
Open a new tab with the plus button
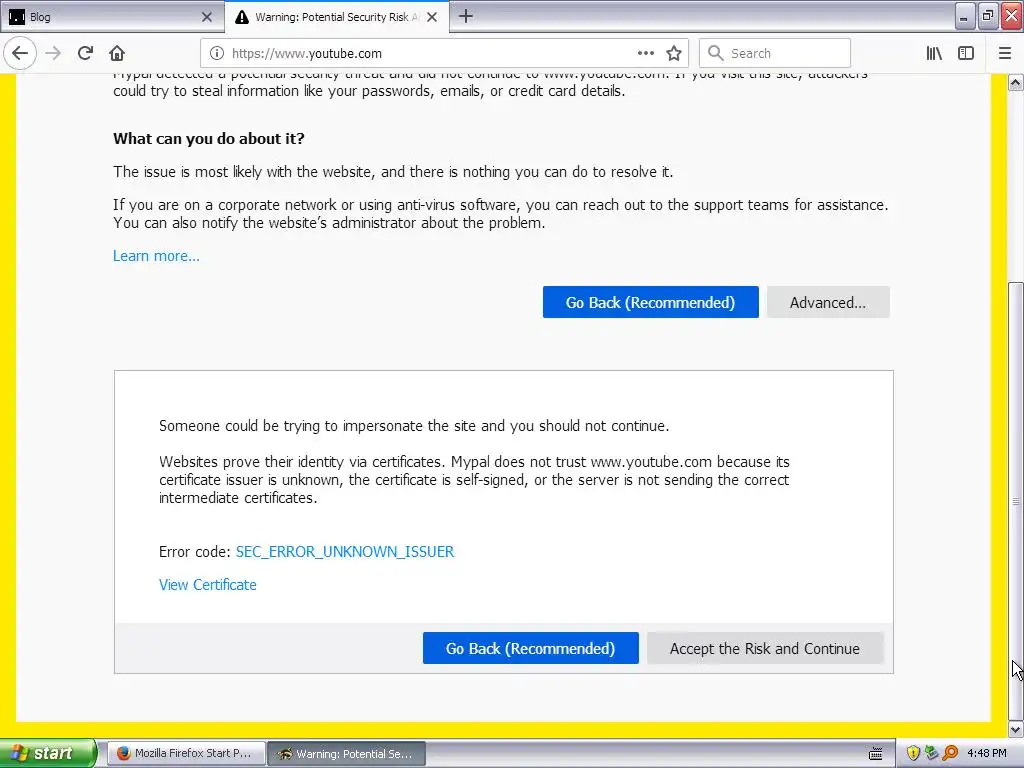pyautogui.click(x=466, y=16)
